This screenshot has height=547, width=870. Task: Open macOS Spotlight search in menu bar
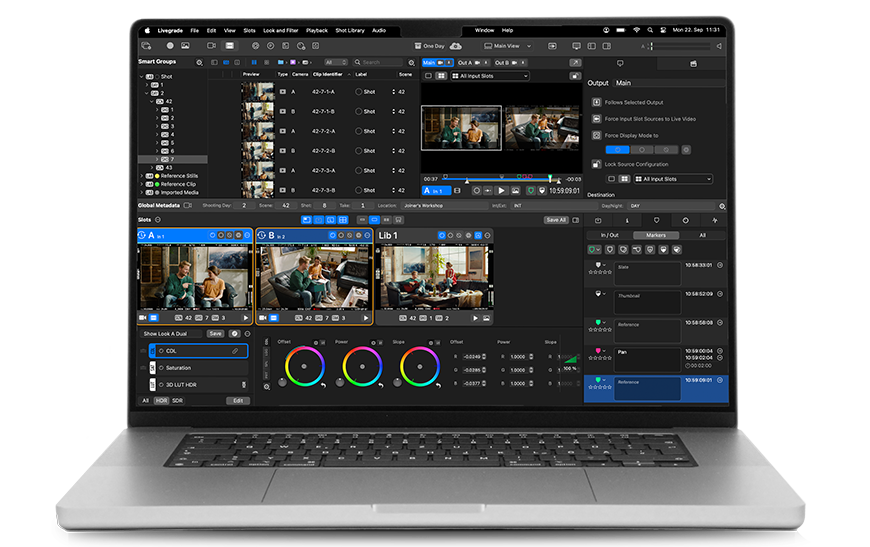point(650,30)
